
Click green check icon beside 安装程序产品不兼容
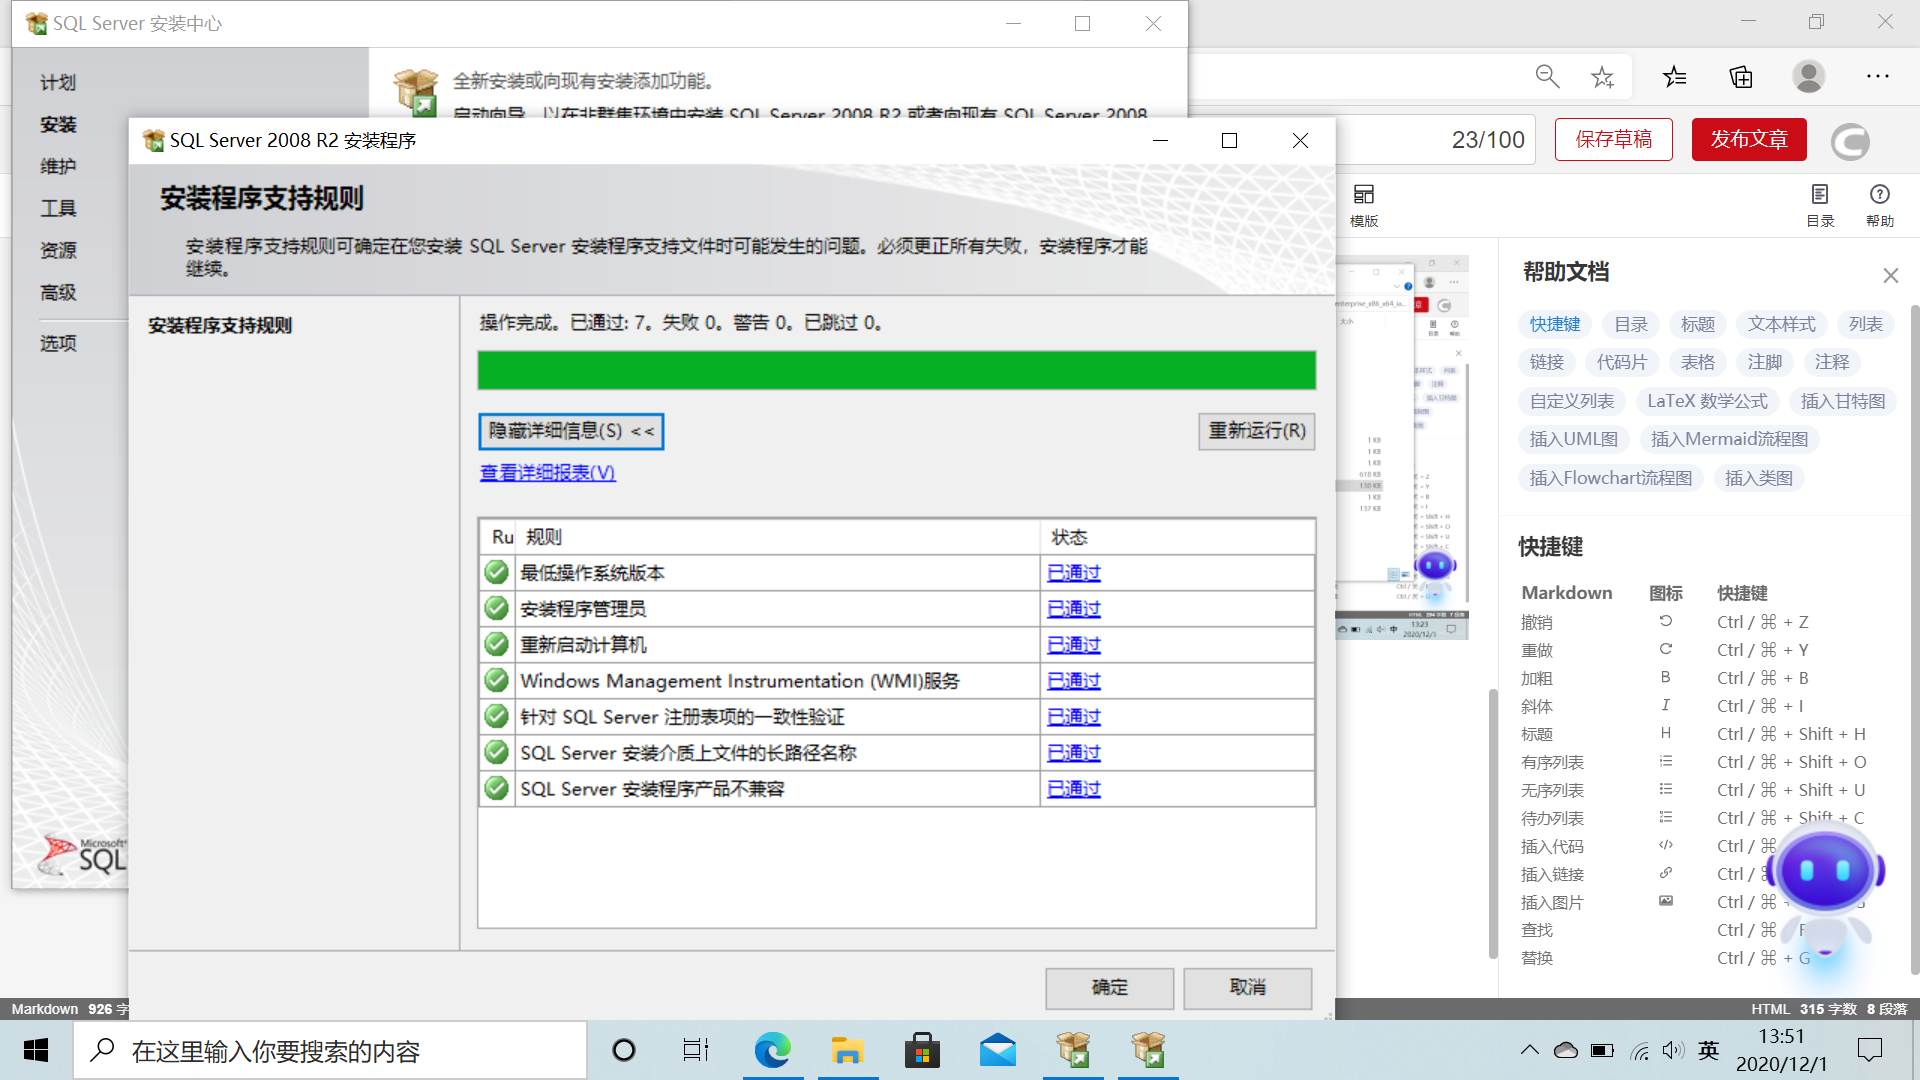click(x=496, y=788)
